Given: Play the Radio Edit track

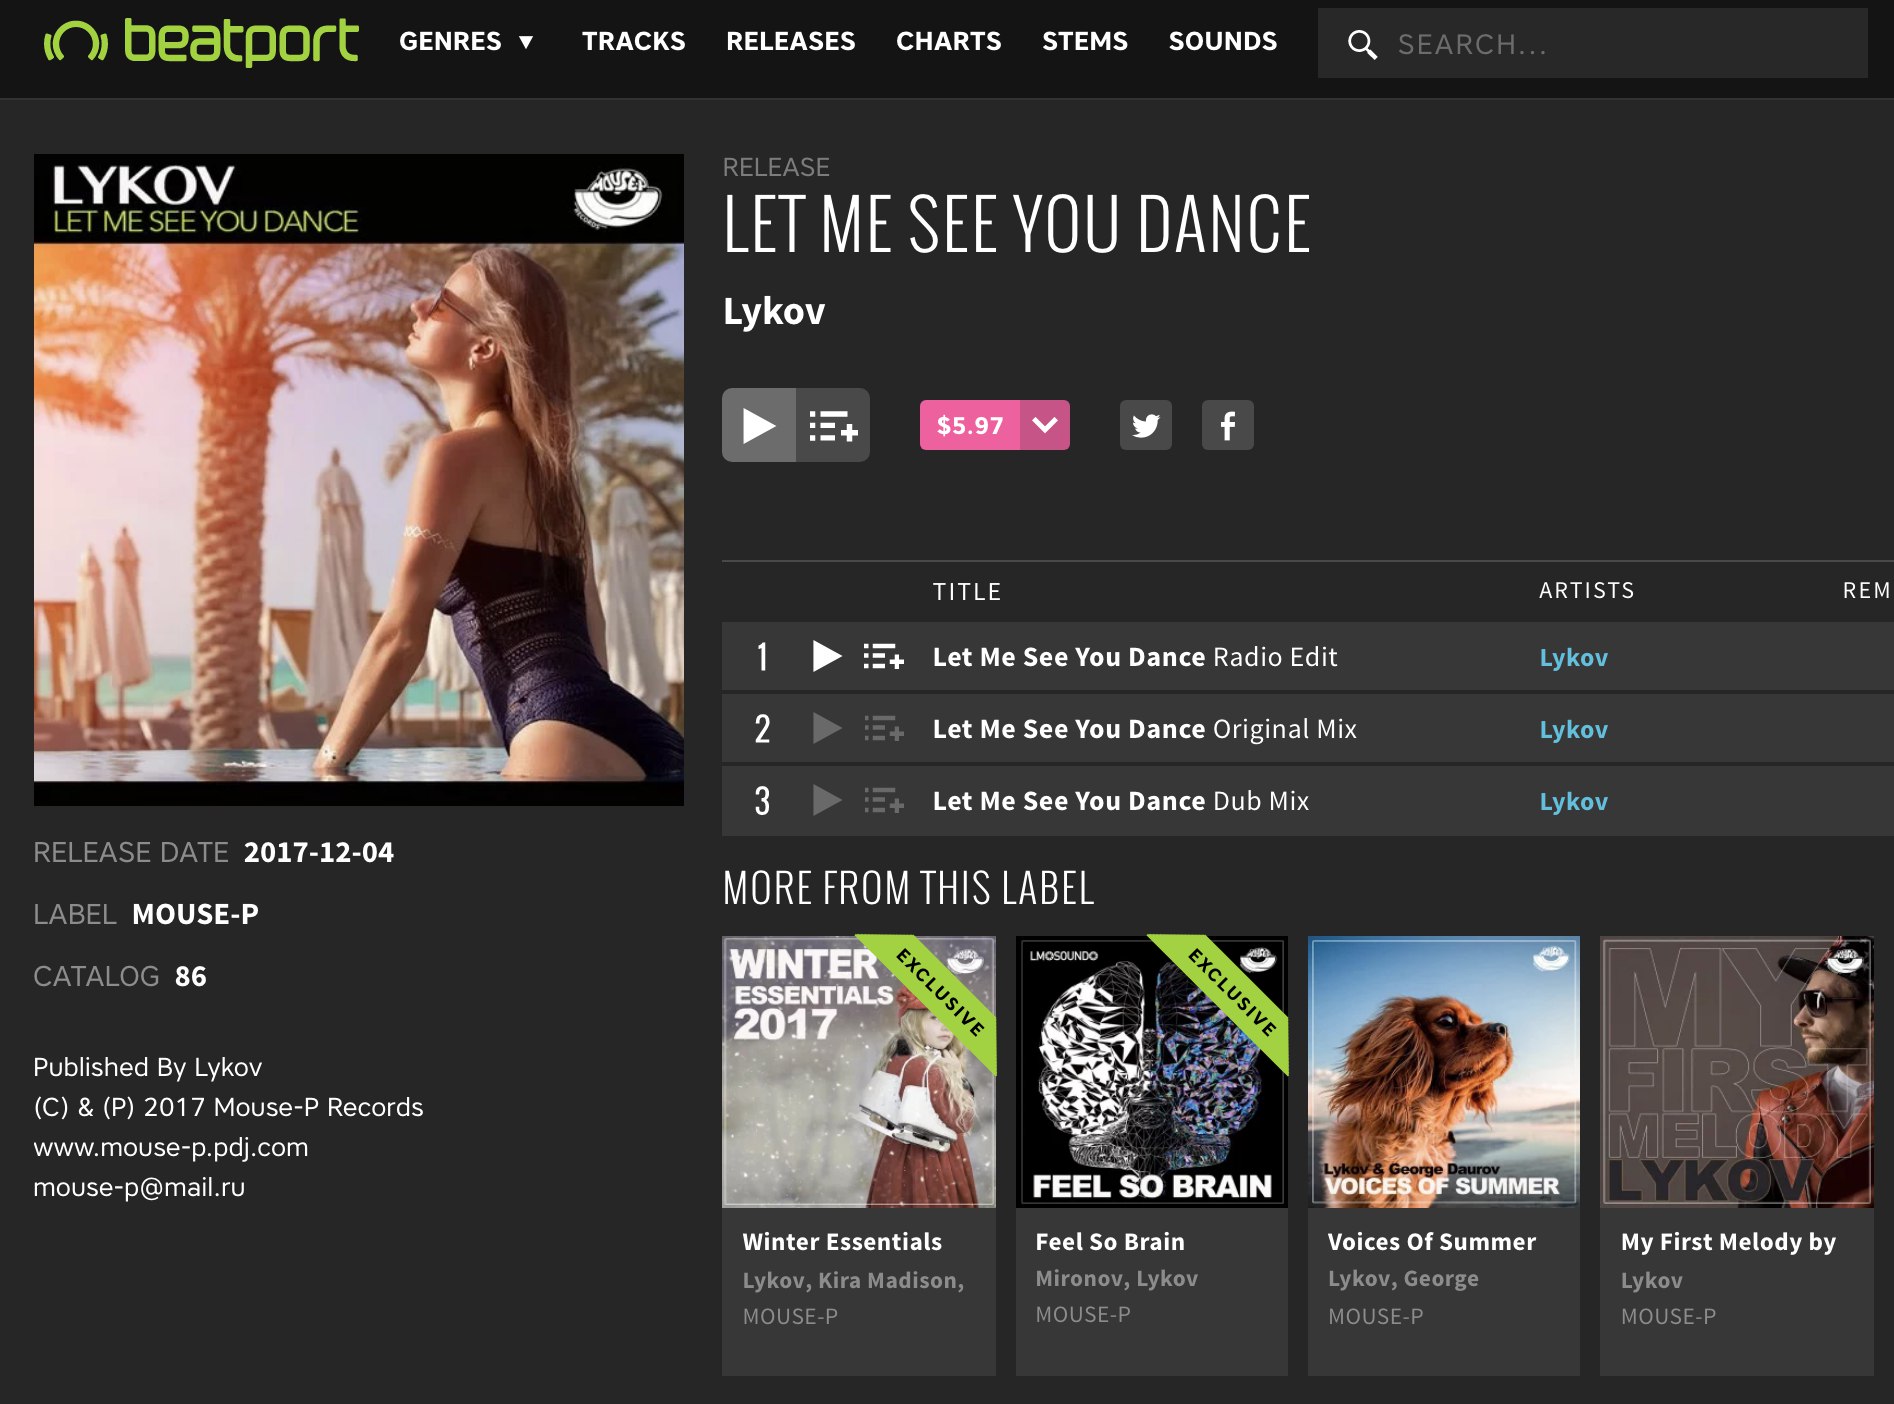Looking at the screenshot, I should point(826,656).
